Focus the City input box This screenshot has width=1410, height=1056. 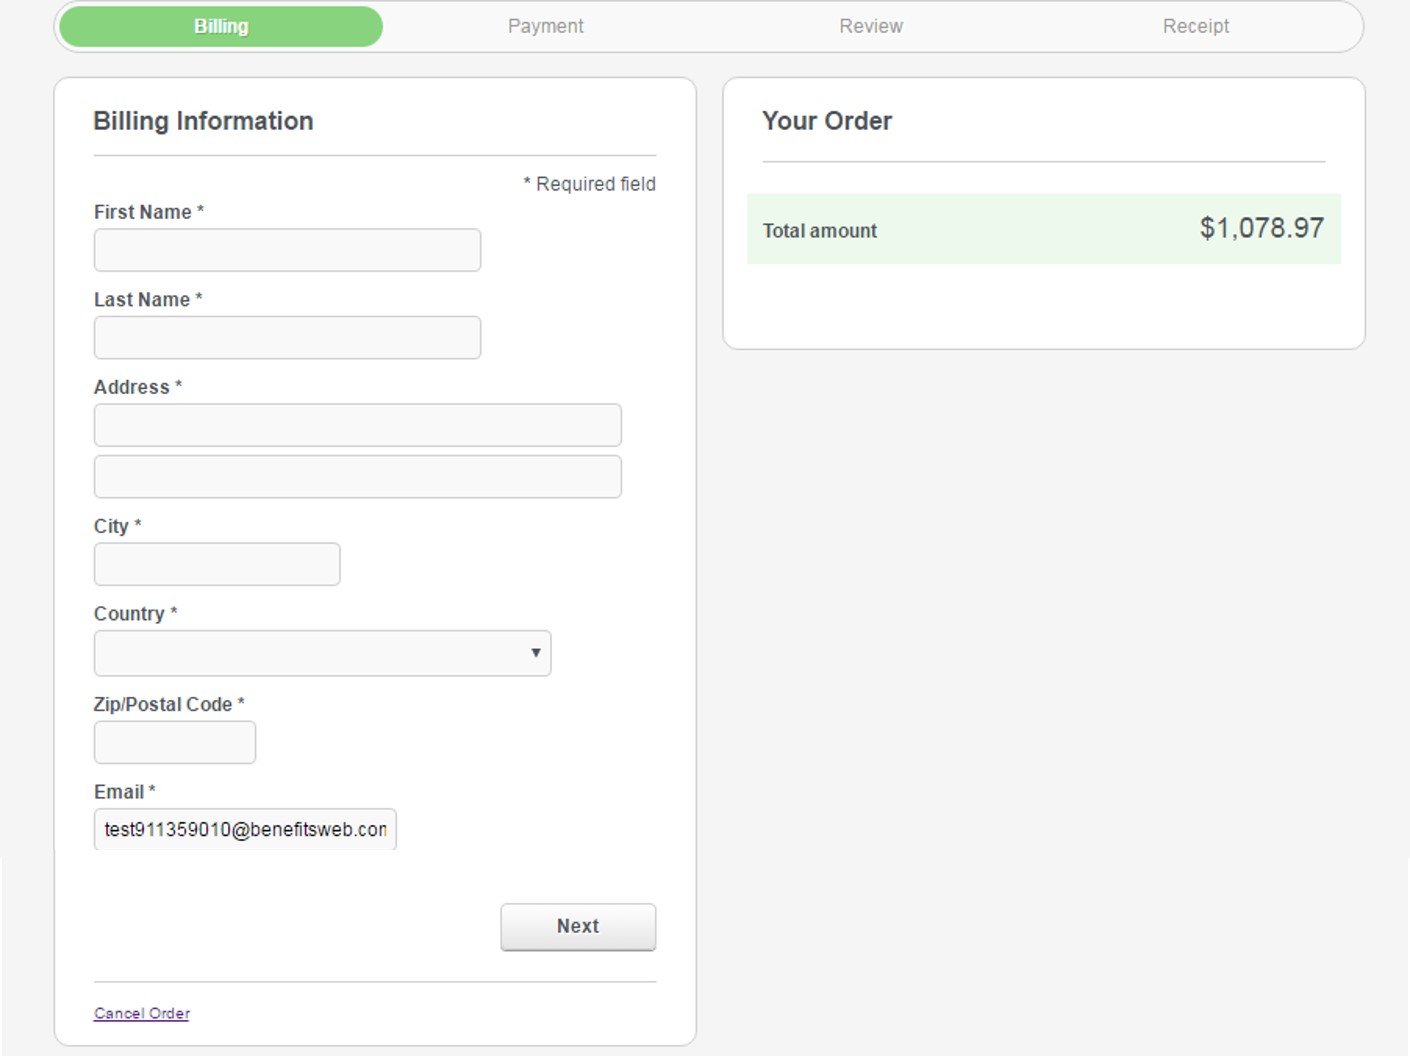(x=217, y=565)
